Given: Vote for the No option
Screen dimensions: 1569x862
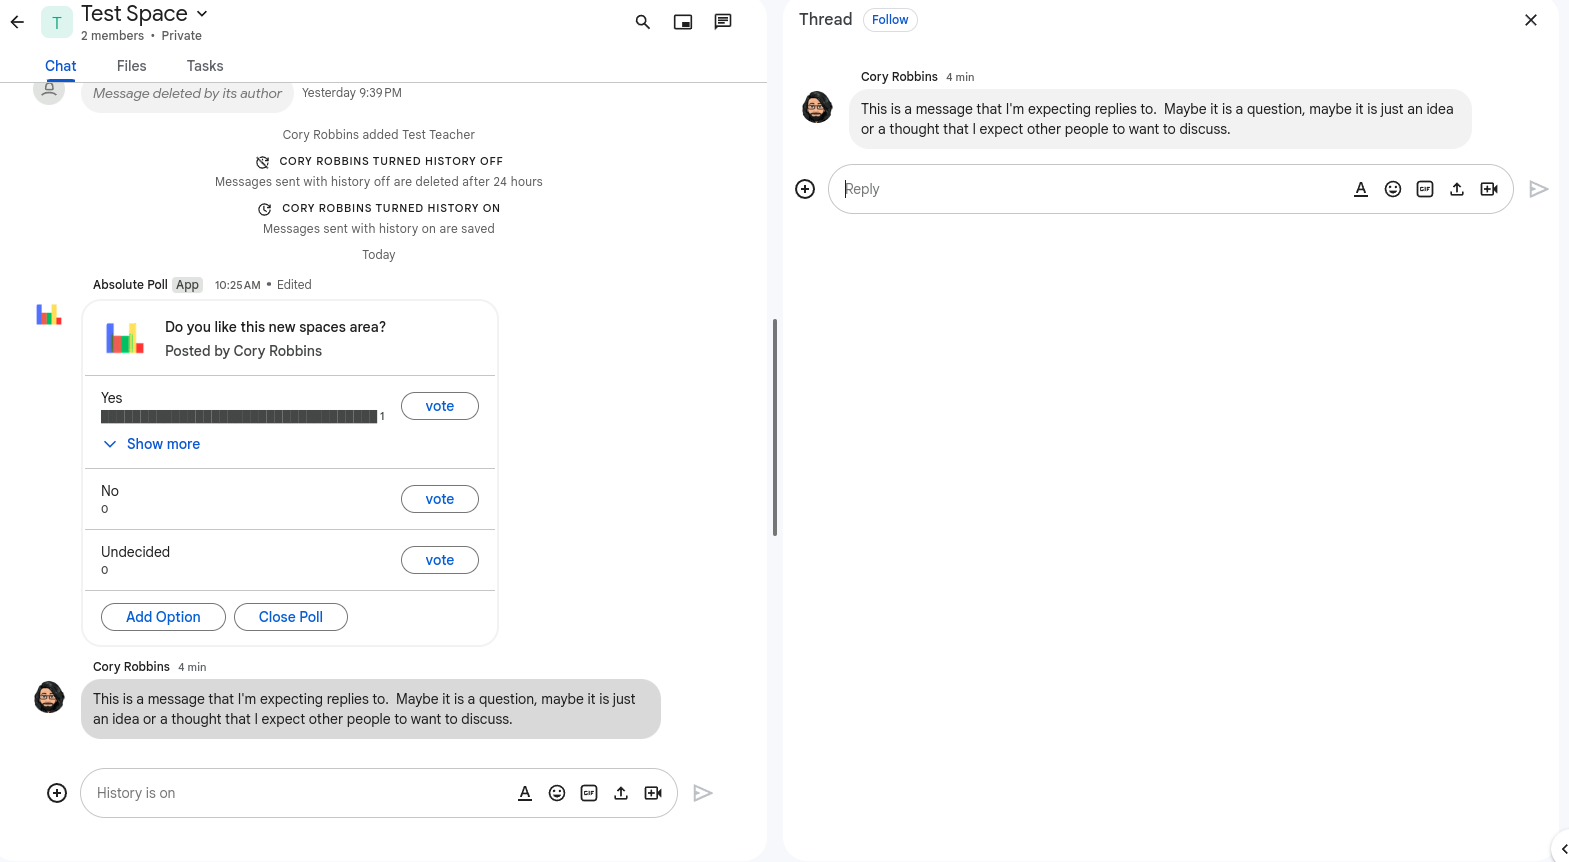Looking at the screenshot, I should (x=440, y=499).
